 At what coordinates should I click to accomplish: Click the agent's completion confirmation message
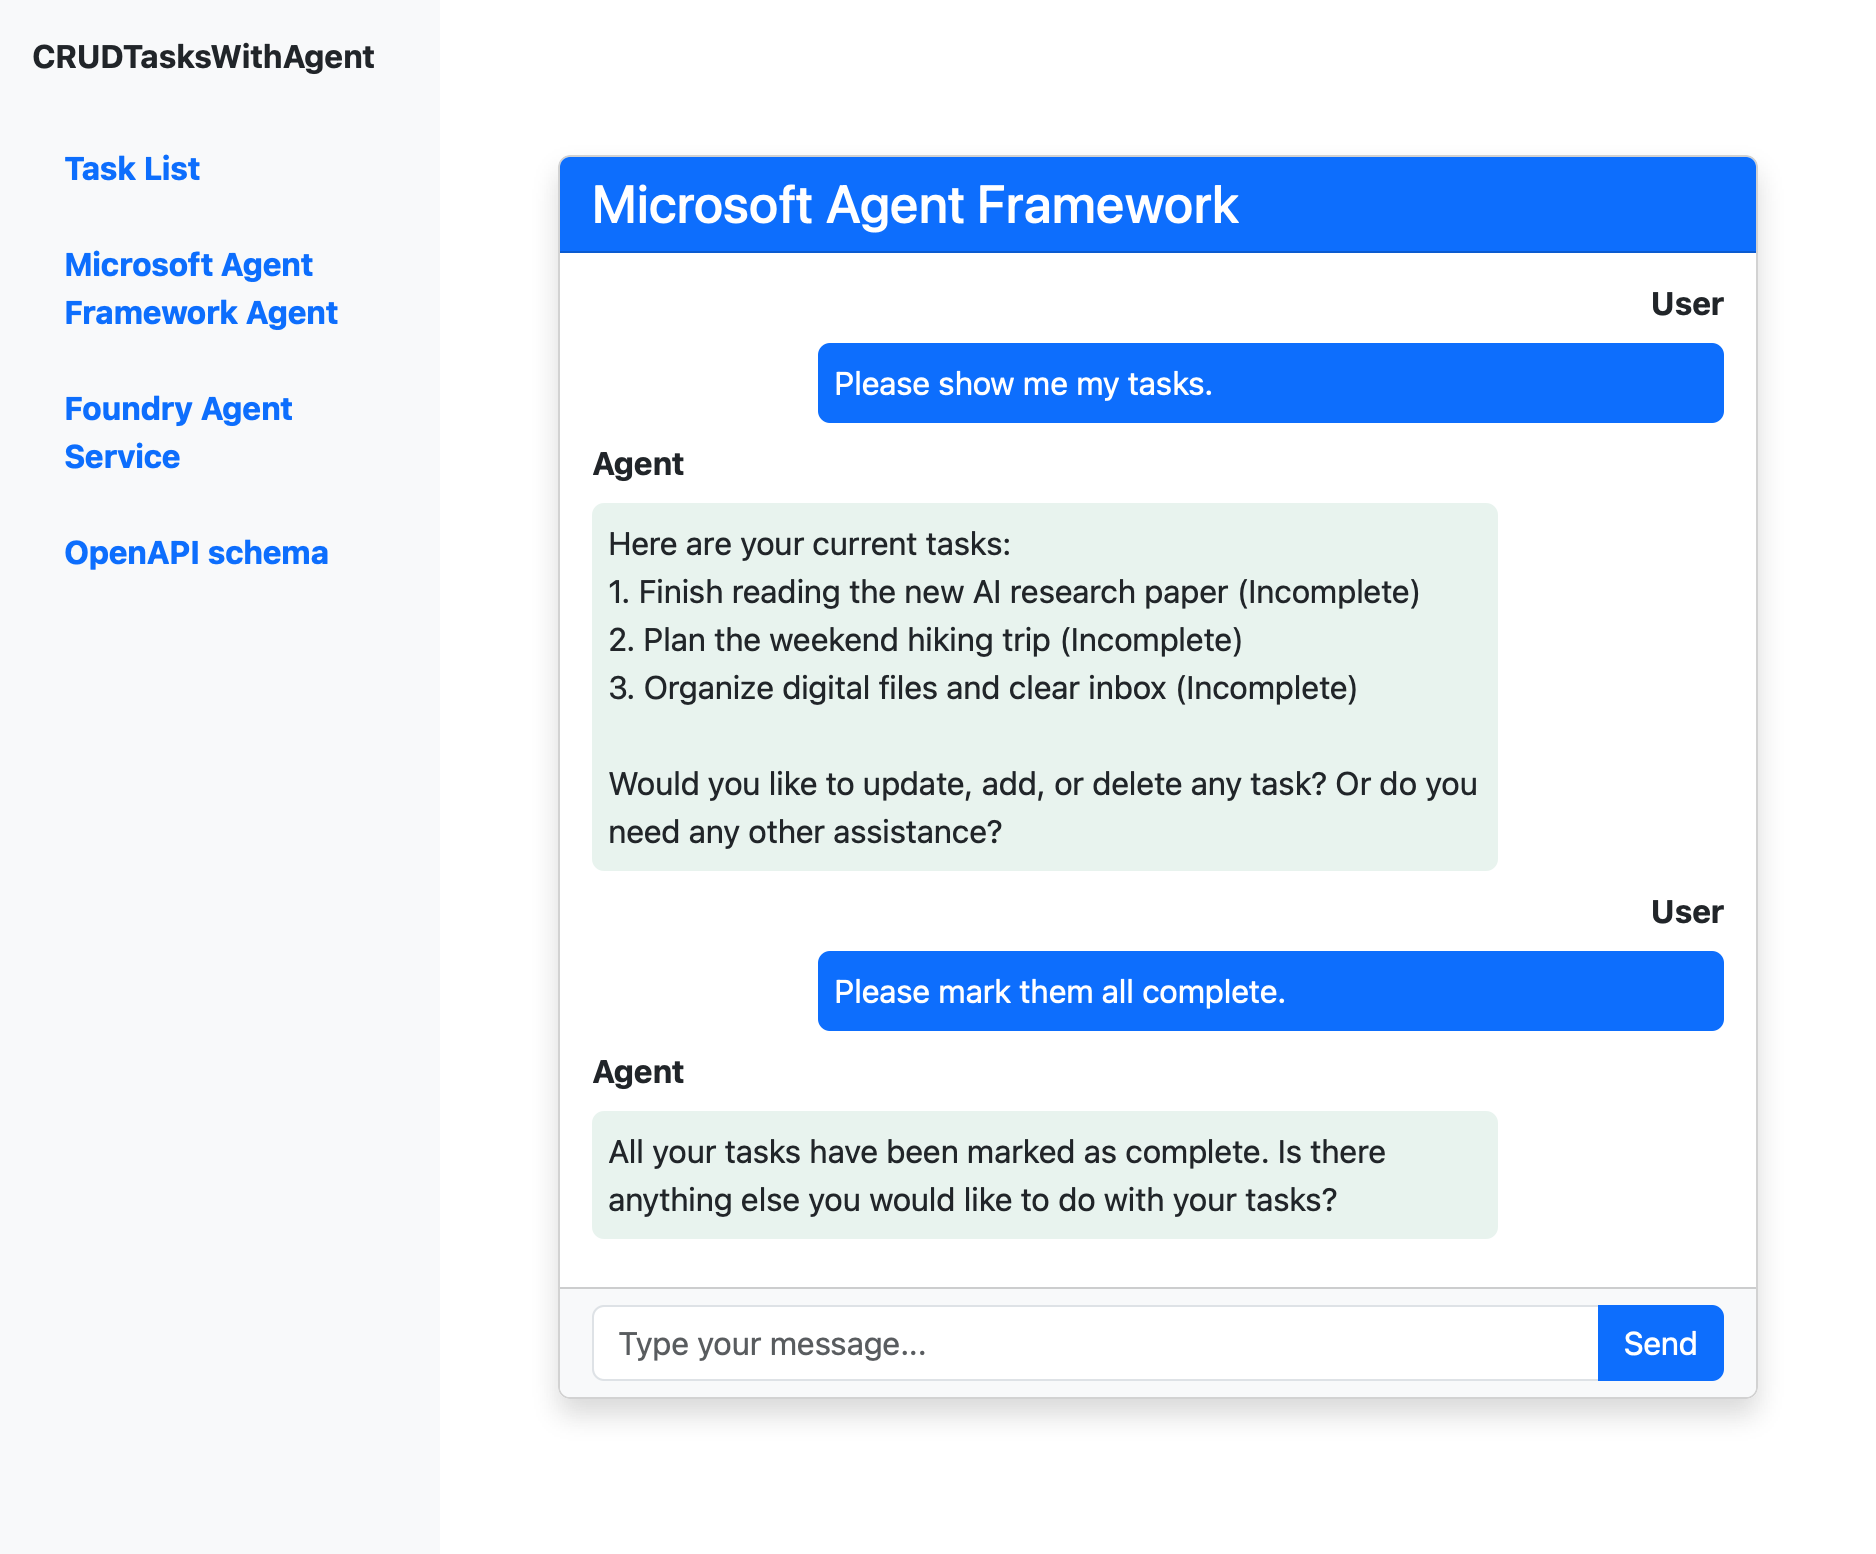tap(1044, 1175)
